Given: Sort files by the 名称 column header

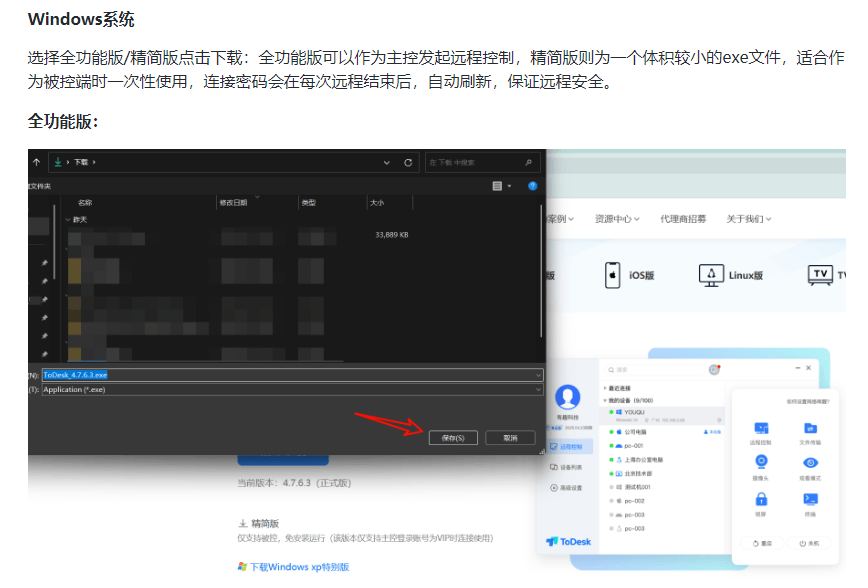Looking at the screenshot, I should point(85,203).
